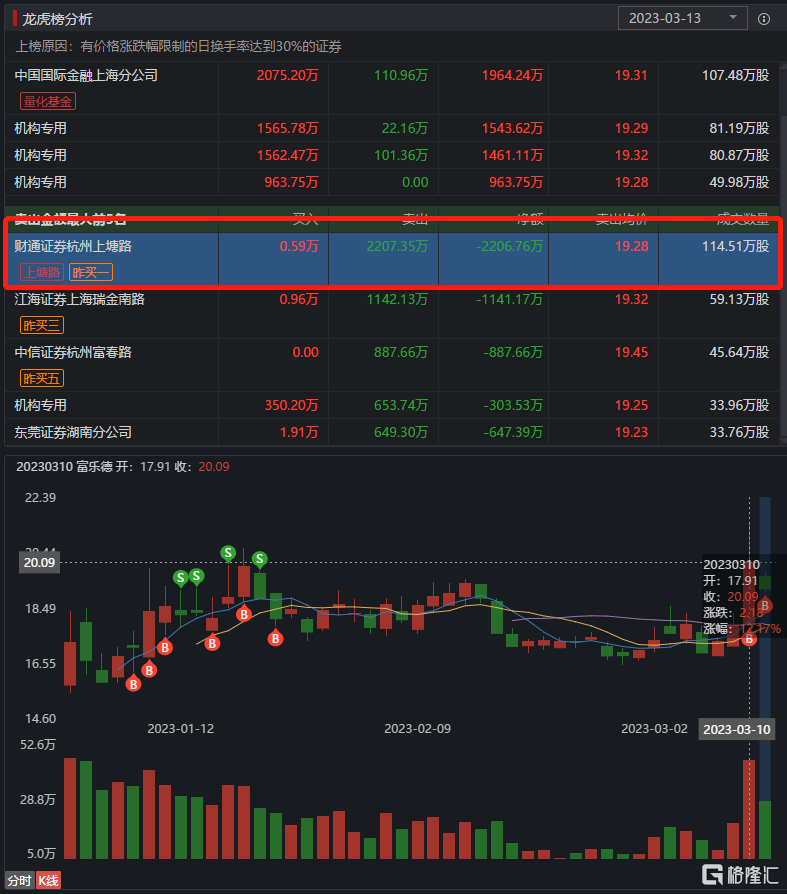Click the 963.75万 buy amount cell

[291, 182]
